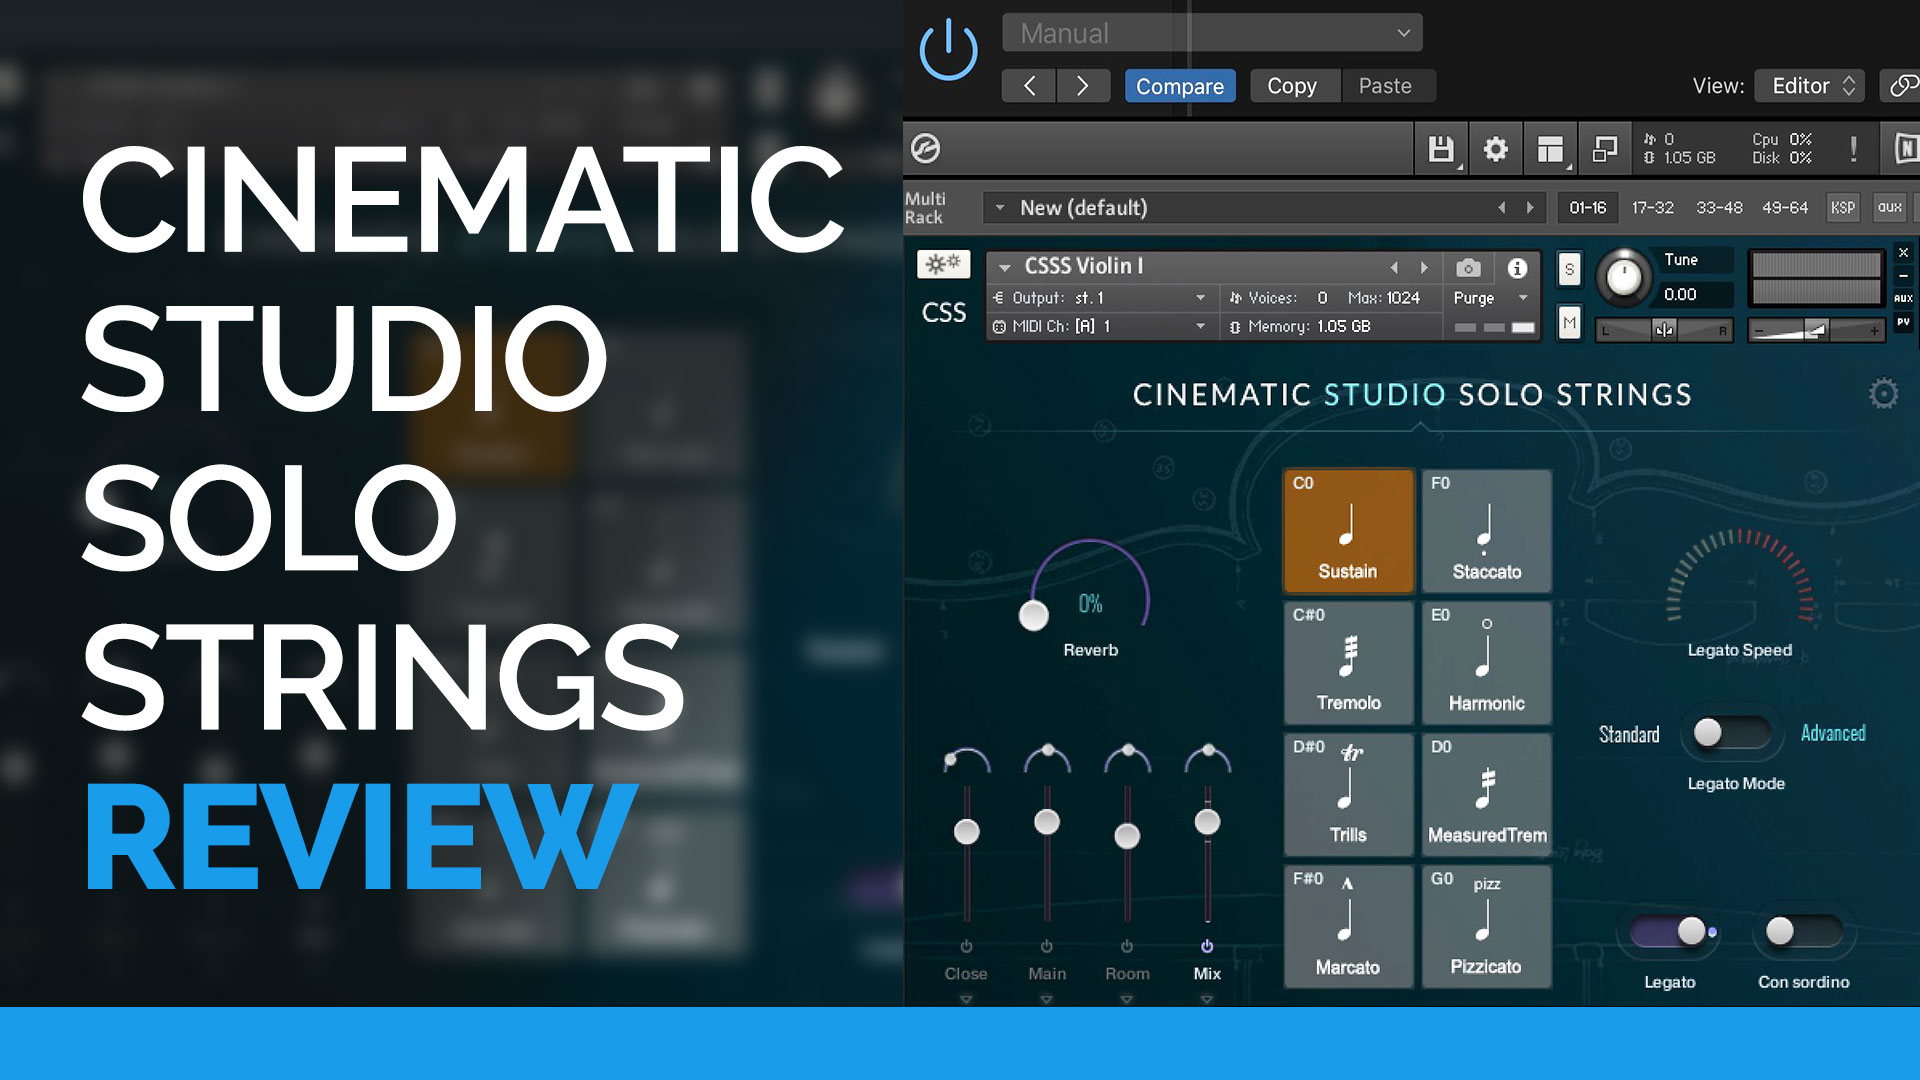
Task: Switch to the 17-32 rack page
Action: [x=1651, y=207]
